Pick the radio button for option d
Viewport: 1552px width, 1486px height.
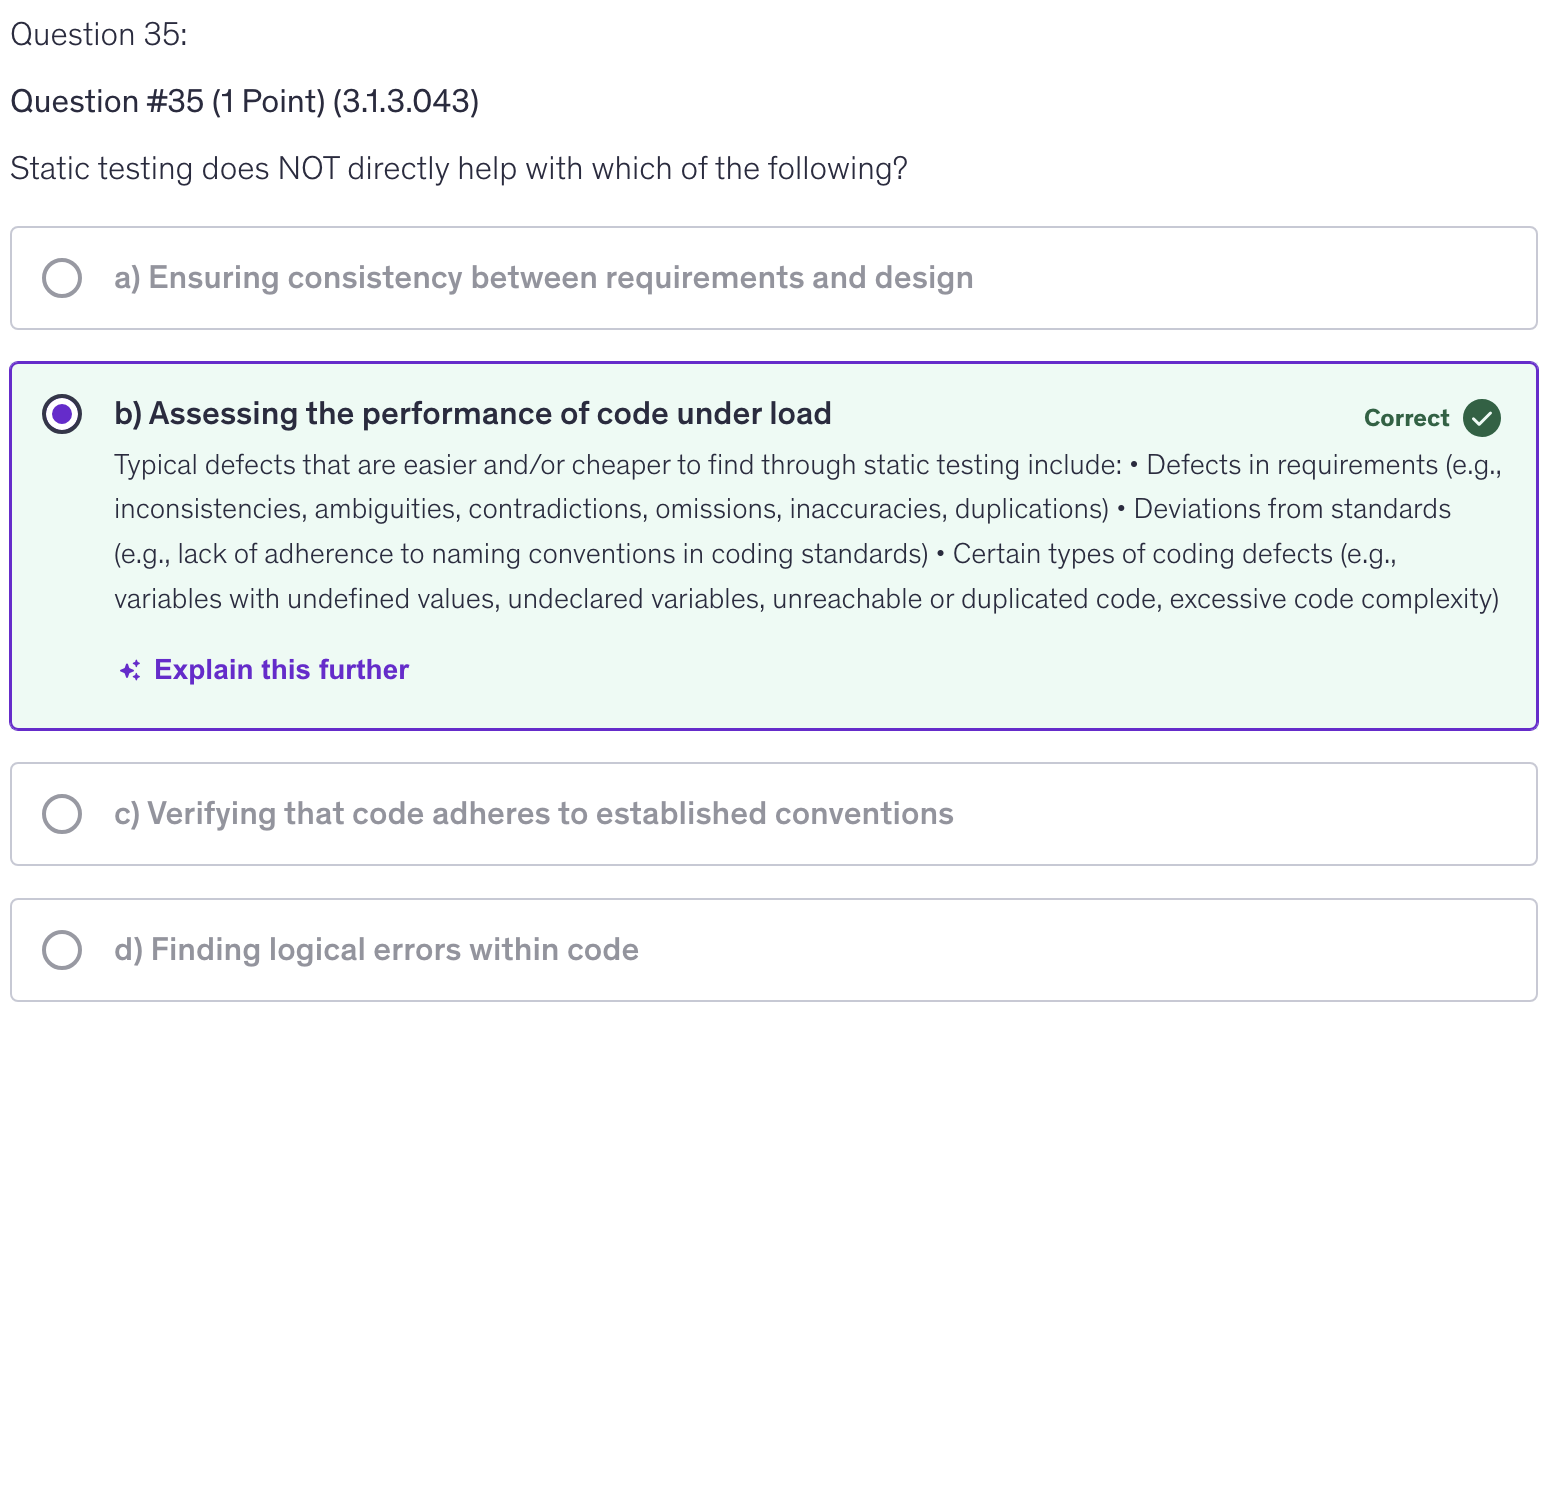(62, 950)
